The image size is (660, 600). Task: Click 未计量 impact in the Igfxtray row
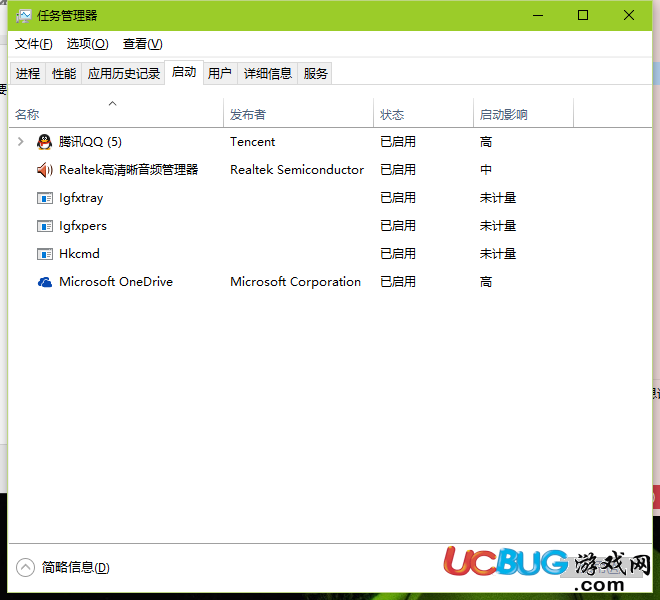[498, 198]
